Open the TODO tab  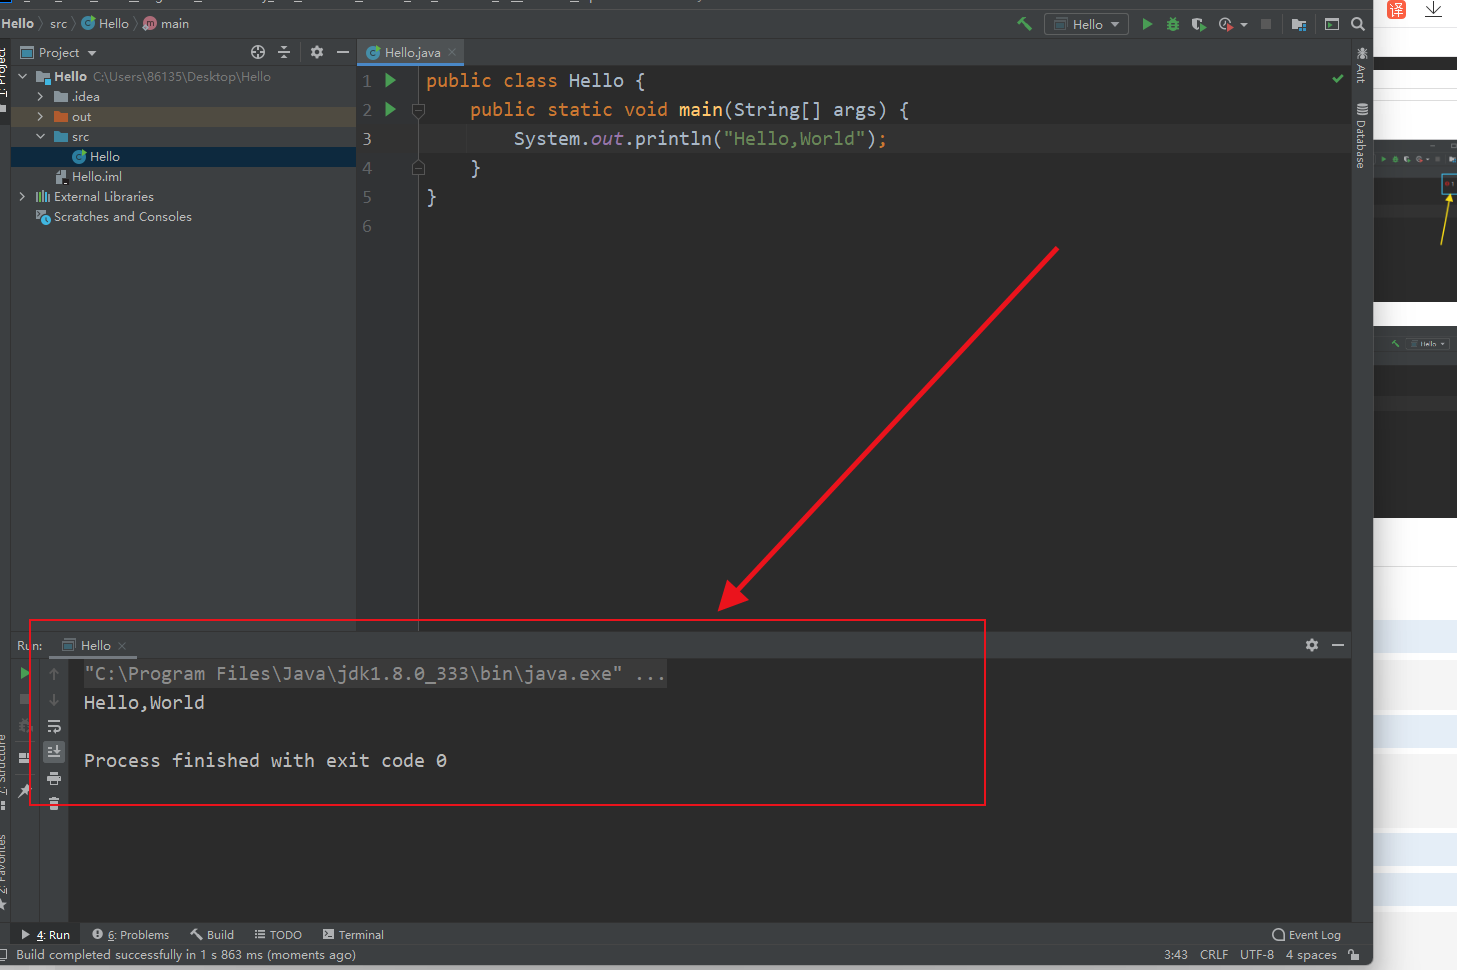[x=278, y=935]
